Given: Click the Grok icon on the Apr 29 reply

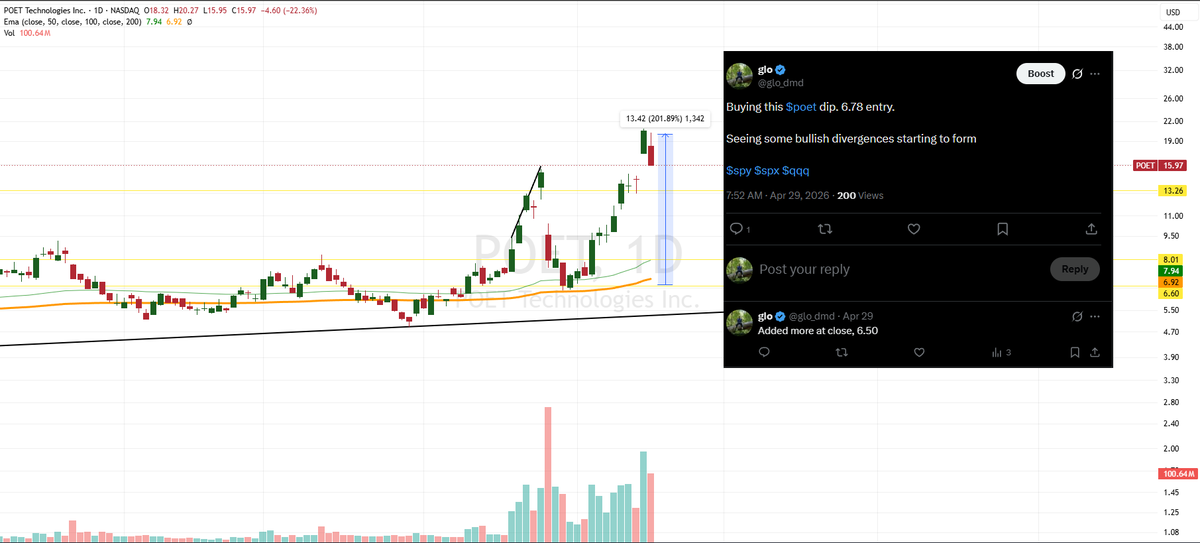Looking at the screenshot, I should (1077, 316).
